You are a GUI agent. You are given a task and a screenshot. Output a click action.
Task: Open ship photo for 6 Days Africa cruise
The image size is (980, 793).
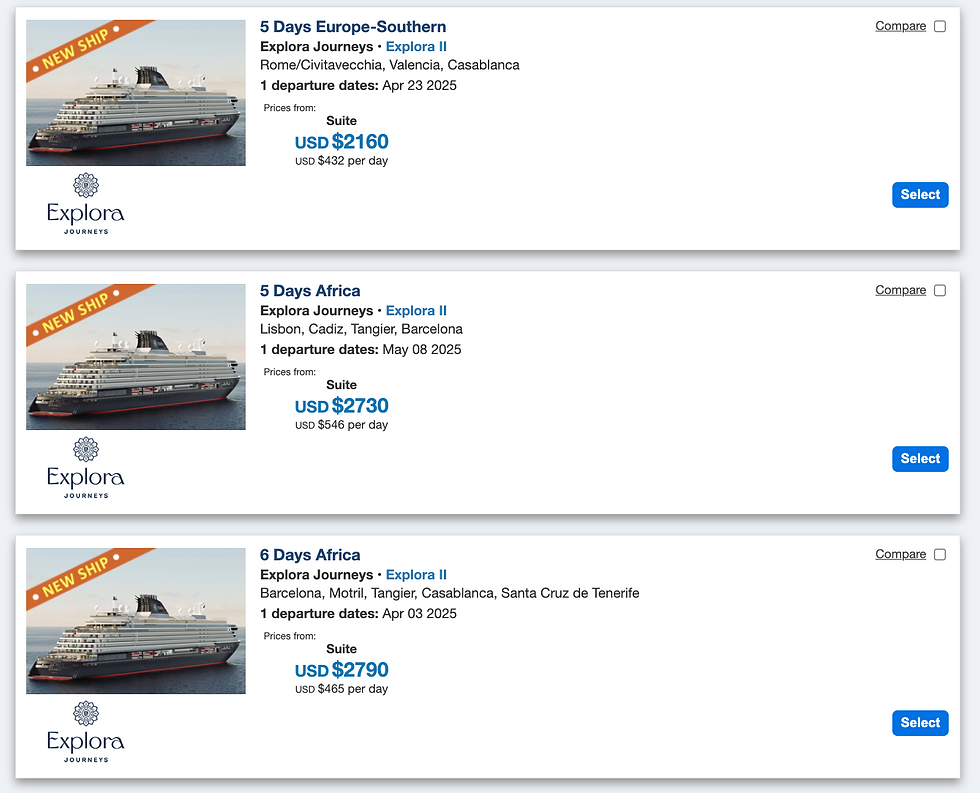pos(136,621)
